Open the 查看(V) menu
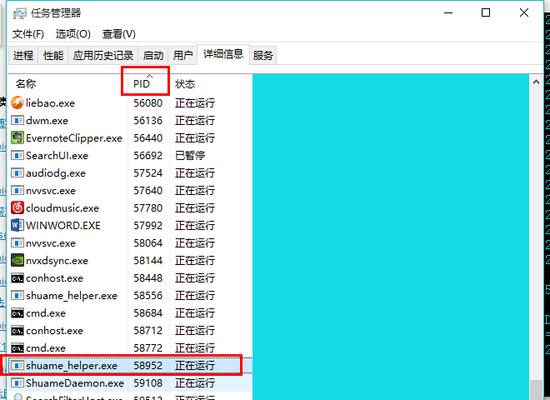This screenshot has height=400, width=550. pos(119,34)
